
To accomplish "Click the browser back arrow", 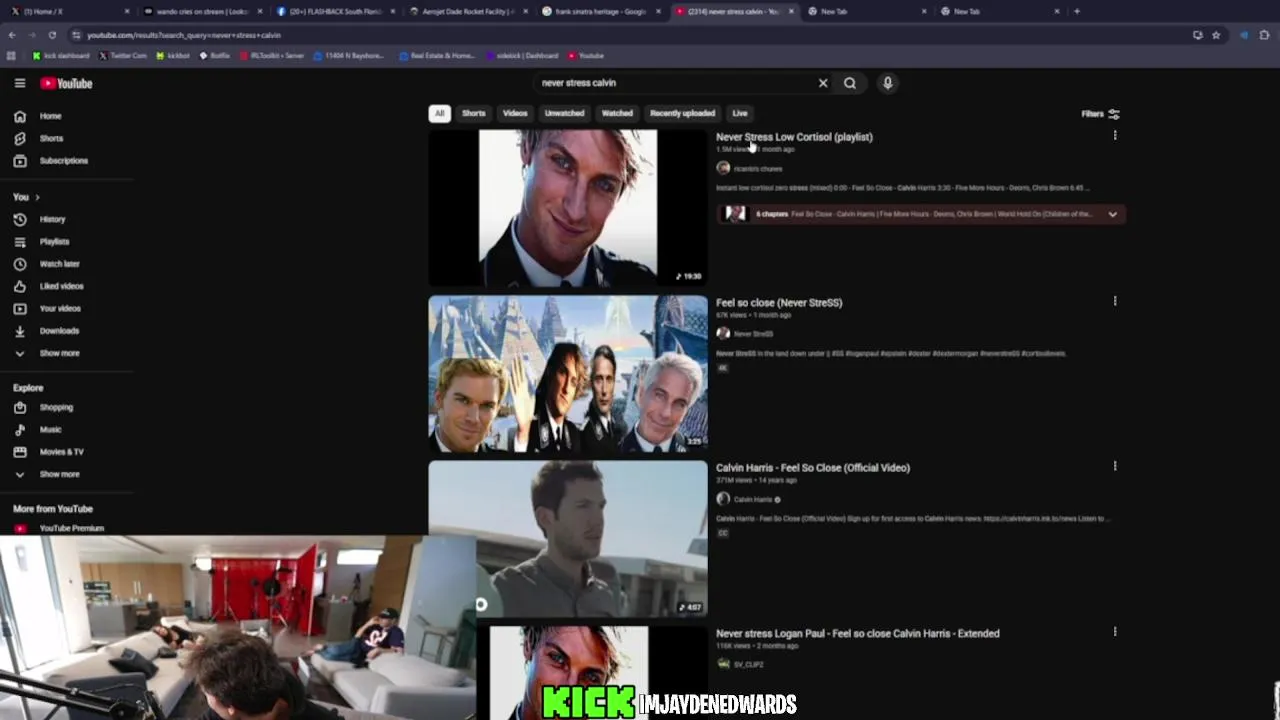I will [x=12, y=35].
